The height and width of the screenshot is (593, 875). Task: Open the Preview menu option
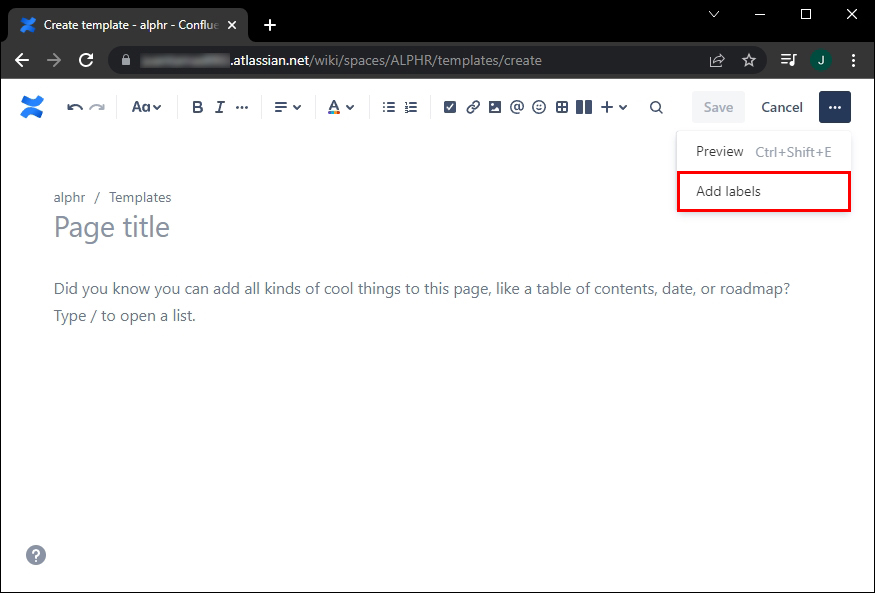(719, 151)
